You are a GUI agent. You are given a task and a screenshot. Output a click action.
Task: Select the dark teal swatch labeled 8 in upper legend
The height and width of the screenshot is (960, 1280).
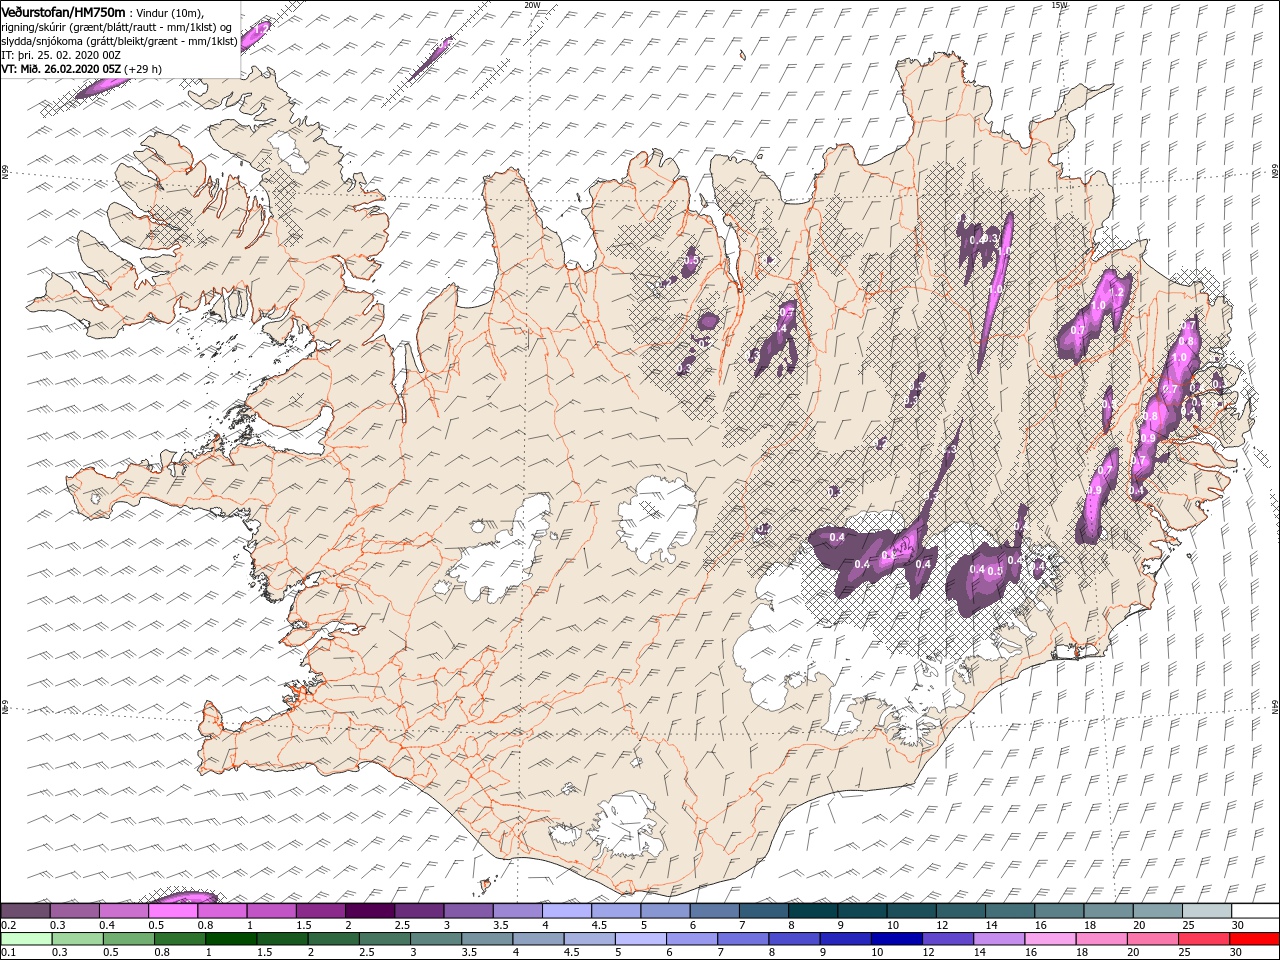pyautogui.click(x=812, y=911)
